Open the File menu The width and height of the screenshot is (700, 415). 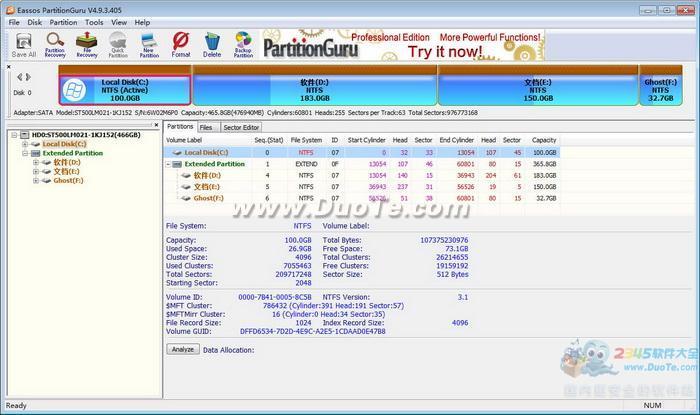pos(14,22)
